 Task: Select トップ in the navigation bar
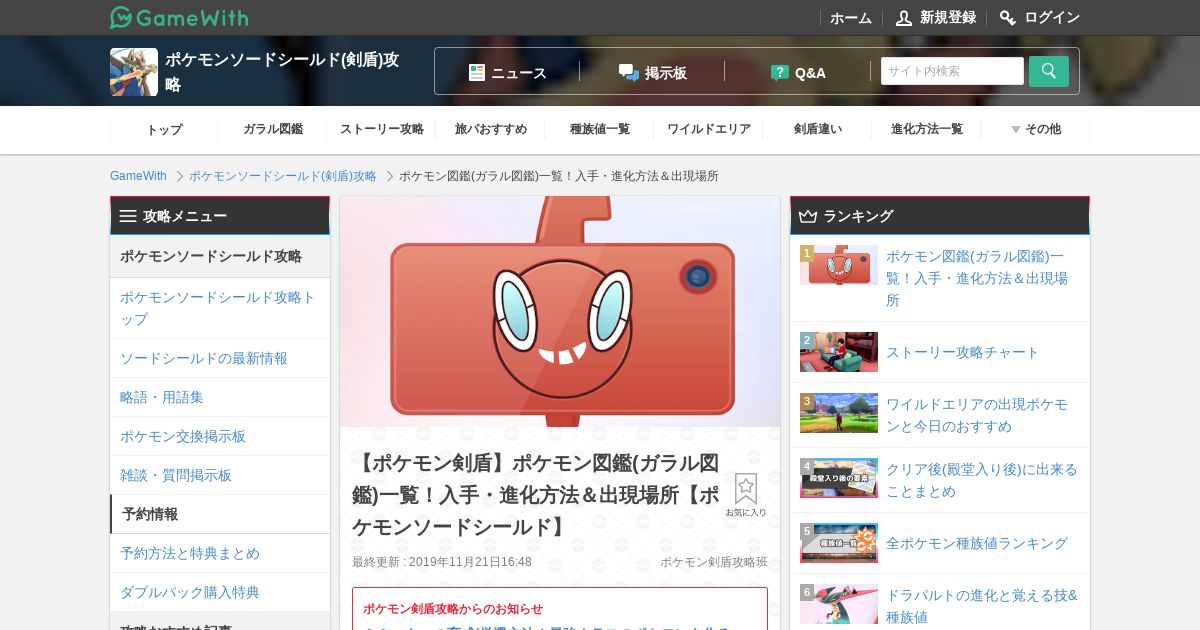[x=164, y=129]
